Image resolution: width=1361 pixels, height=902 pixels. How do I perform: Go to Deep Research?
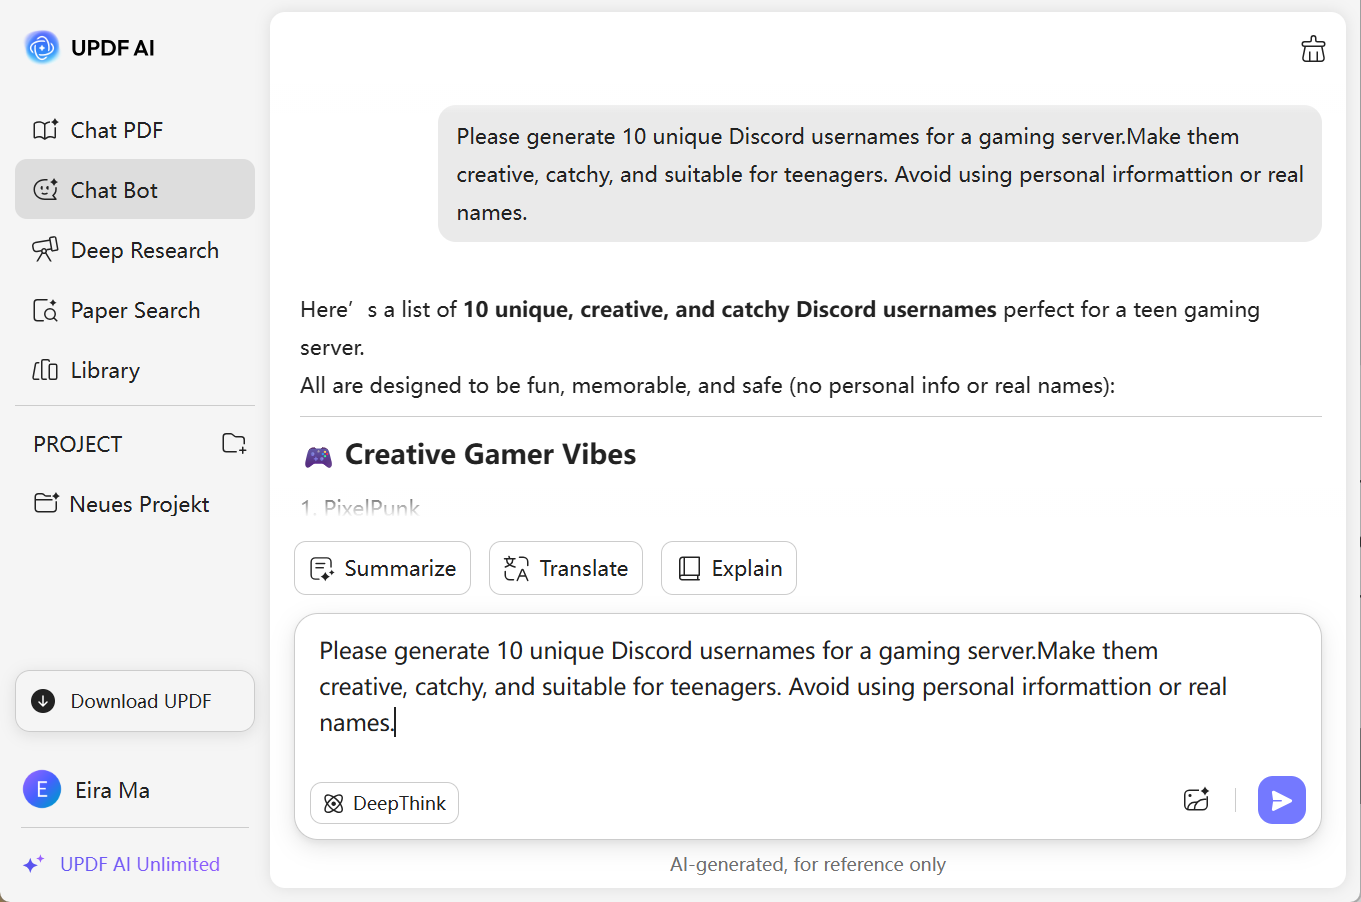[x=144, y=250]
